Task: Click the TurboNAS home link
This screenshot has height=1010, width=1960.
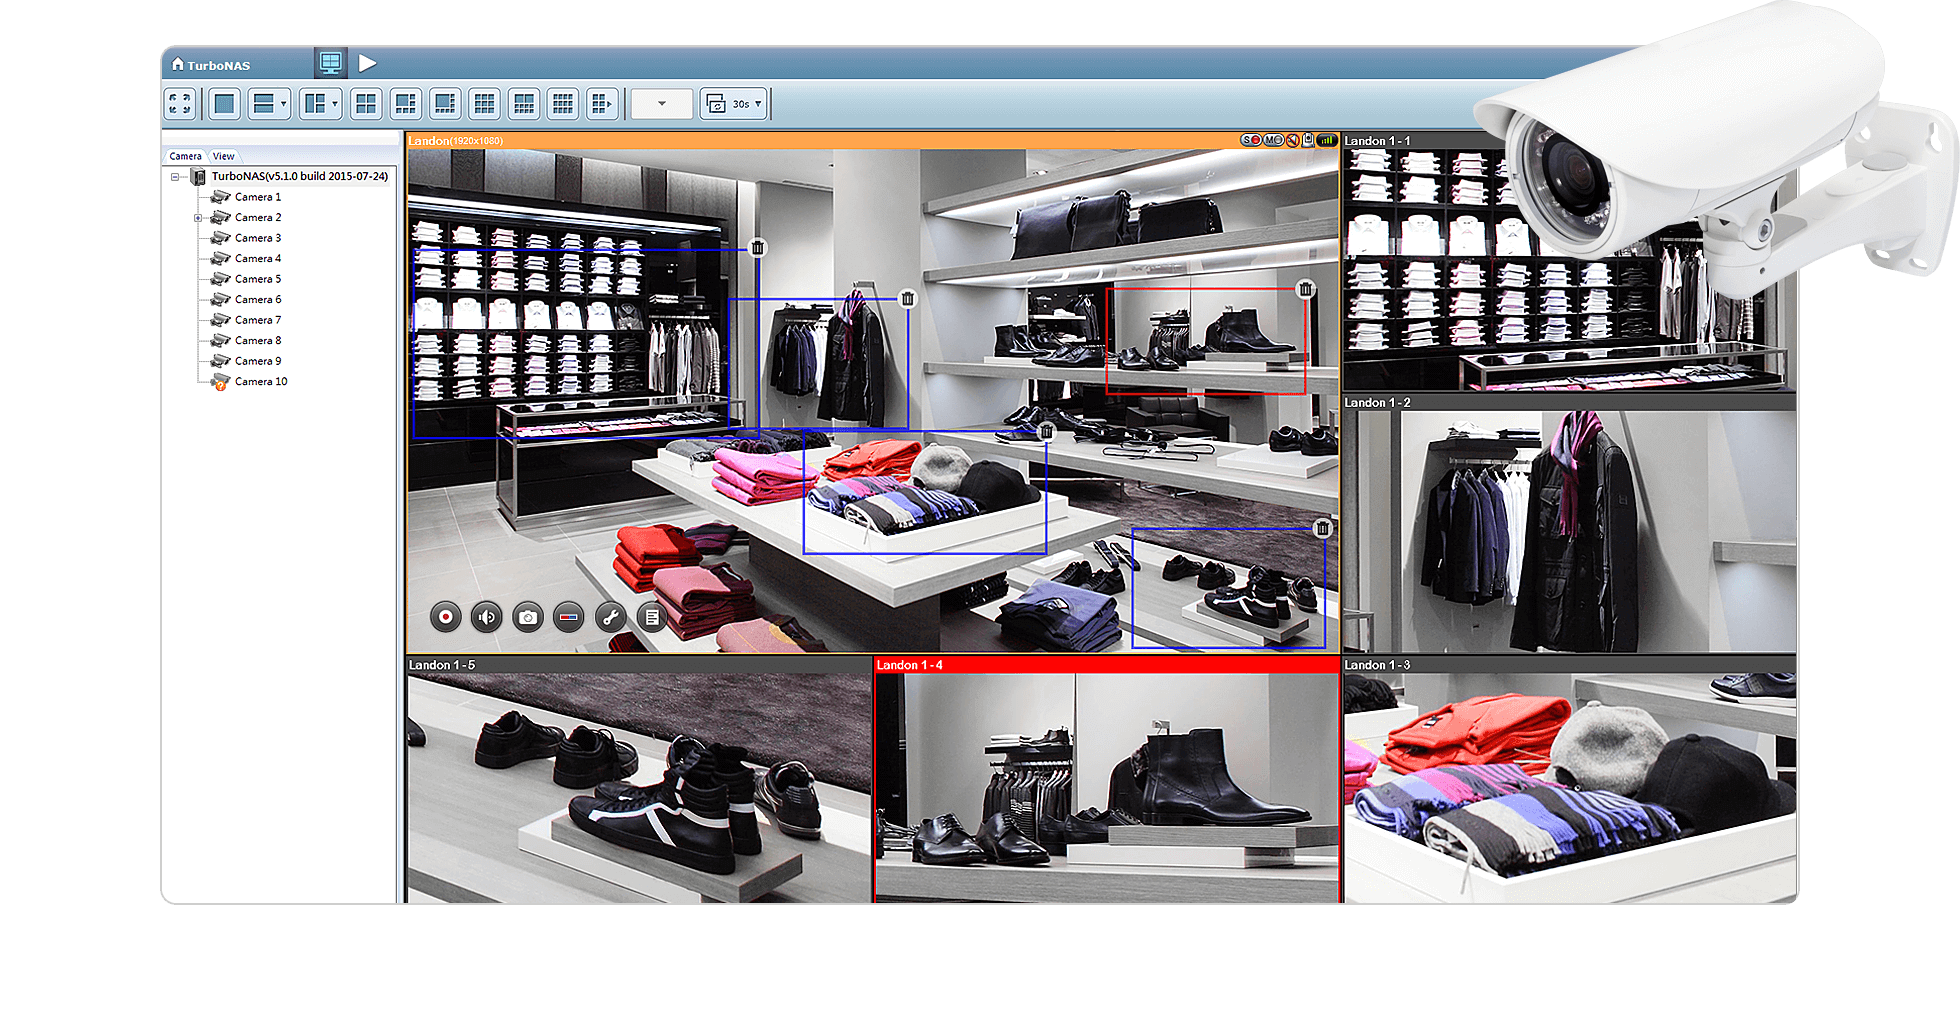Action: pos(211,65)
